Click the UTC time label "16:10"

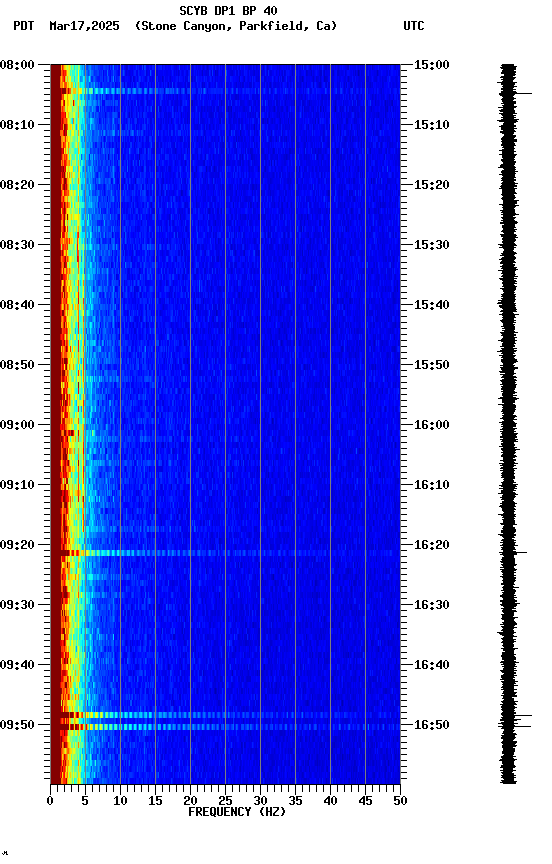pyautogui.click(x=431, y=485)
